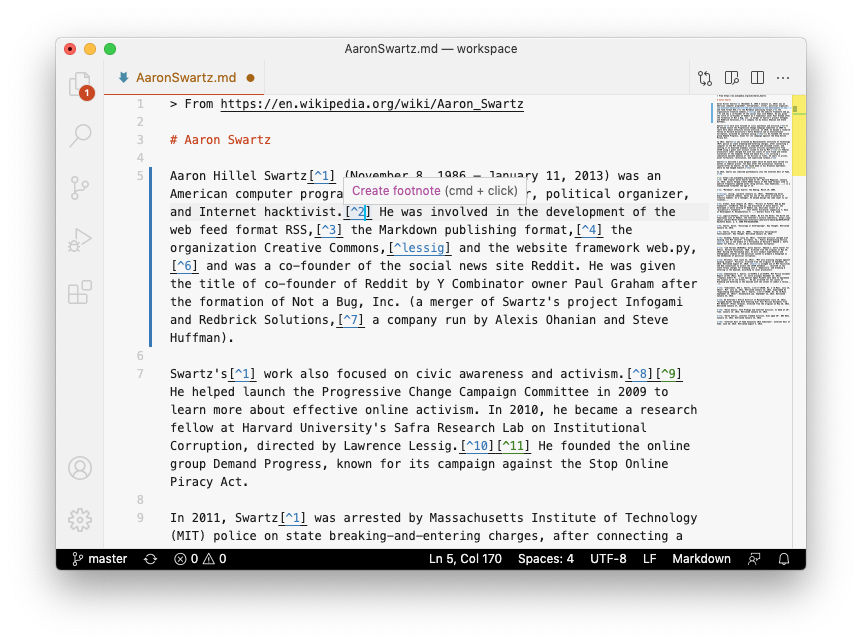862x644 pixels.
Task: Click the master branch indicator
Action: (x=100, y=559)
